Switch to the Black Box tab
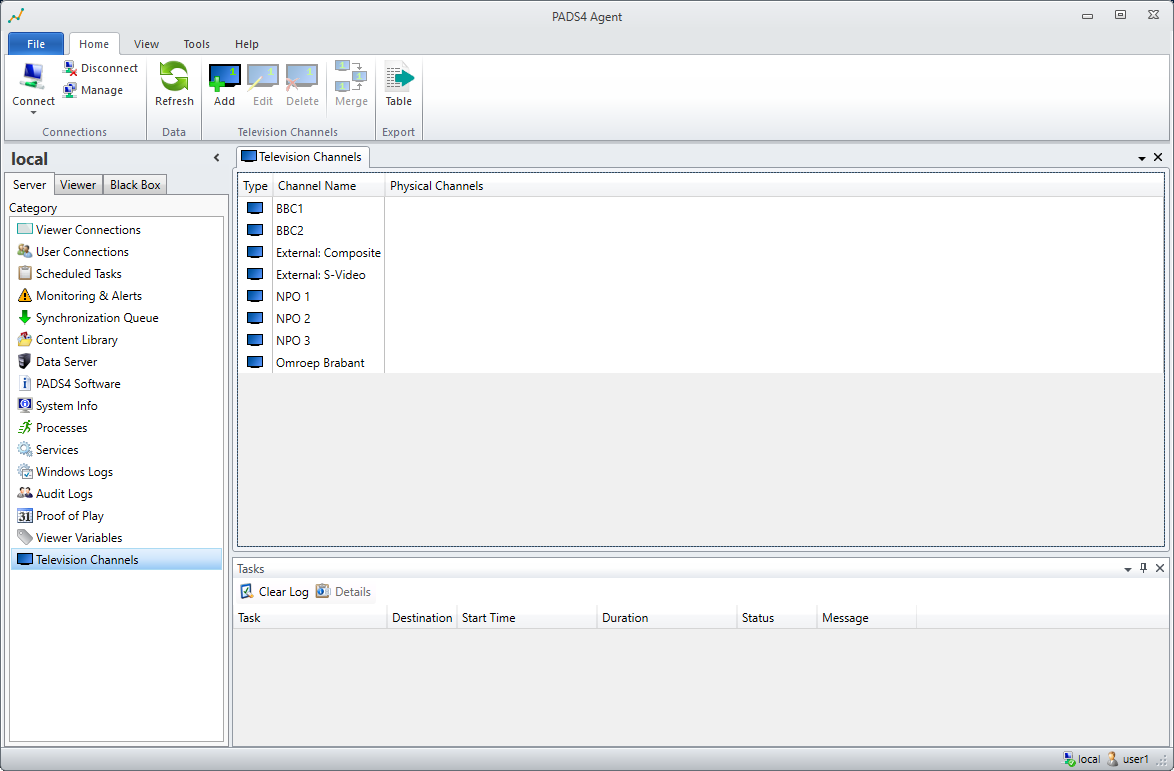Viewport: 1174px width, 771px height. [135, 185]
